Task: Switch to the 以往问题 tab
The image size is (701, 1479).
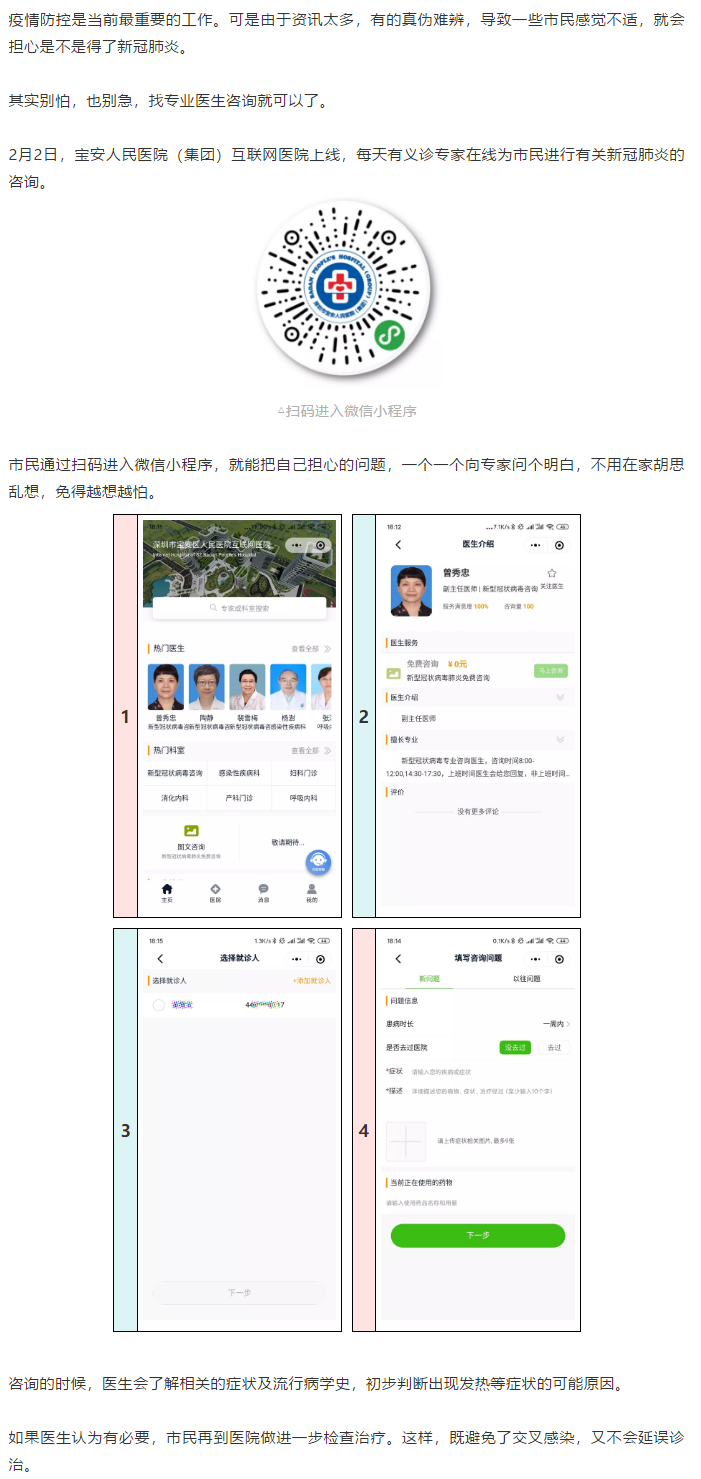Action: click(x=526, y=979)
